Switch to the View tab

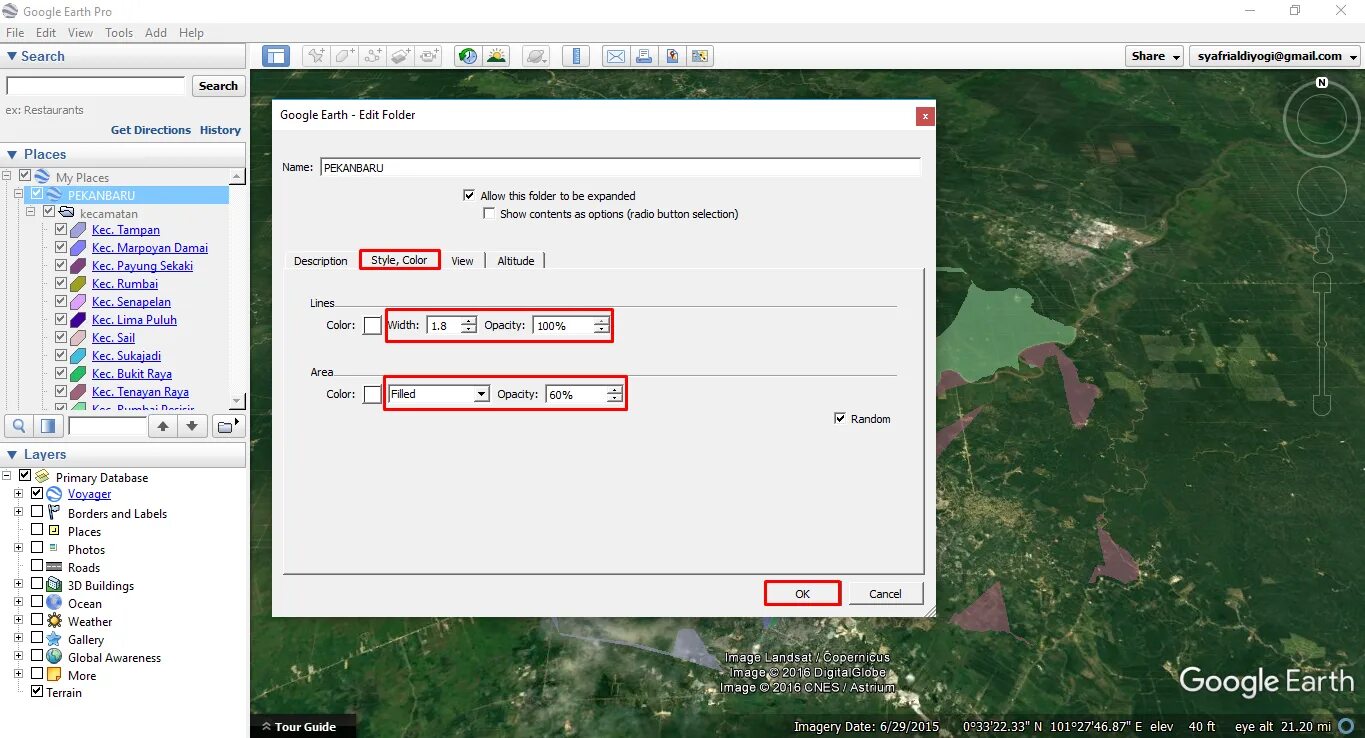(462, 261)
